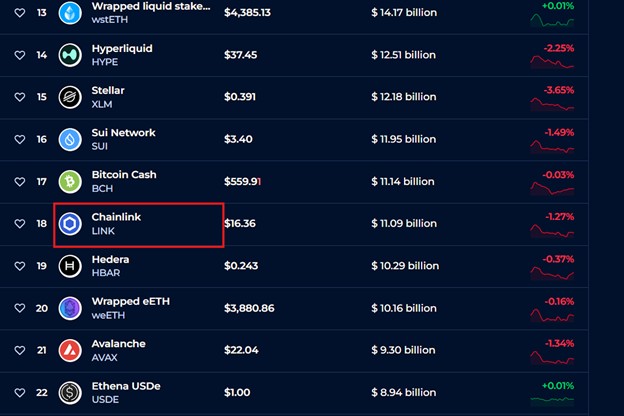
Task: Open the Chainlink coin name link
Action: tap(116, 217)
